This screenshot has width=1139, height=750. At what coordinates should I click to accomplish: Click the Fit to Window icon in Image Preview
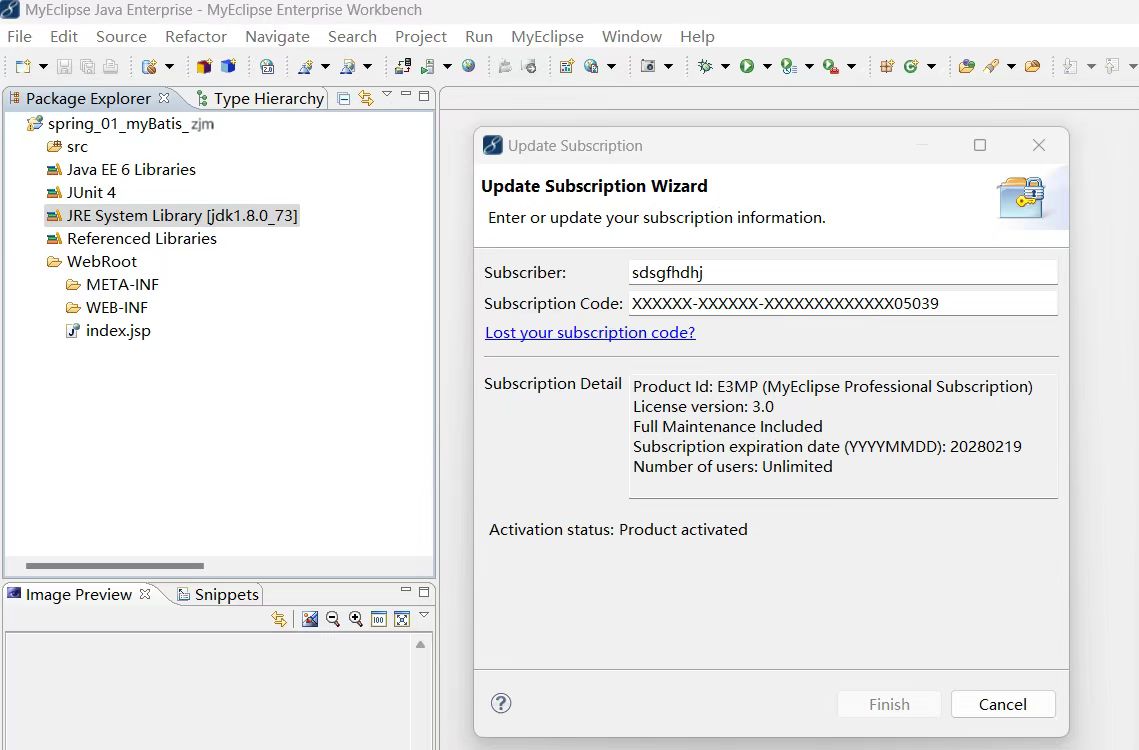click(x=402, y=618)
